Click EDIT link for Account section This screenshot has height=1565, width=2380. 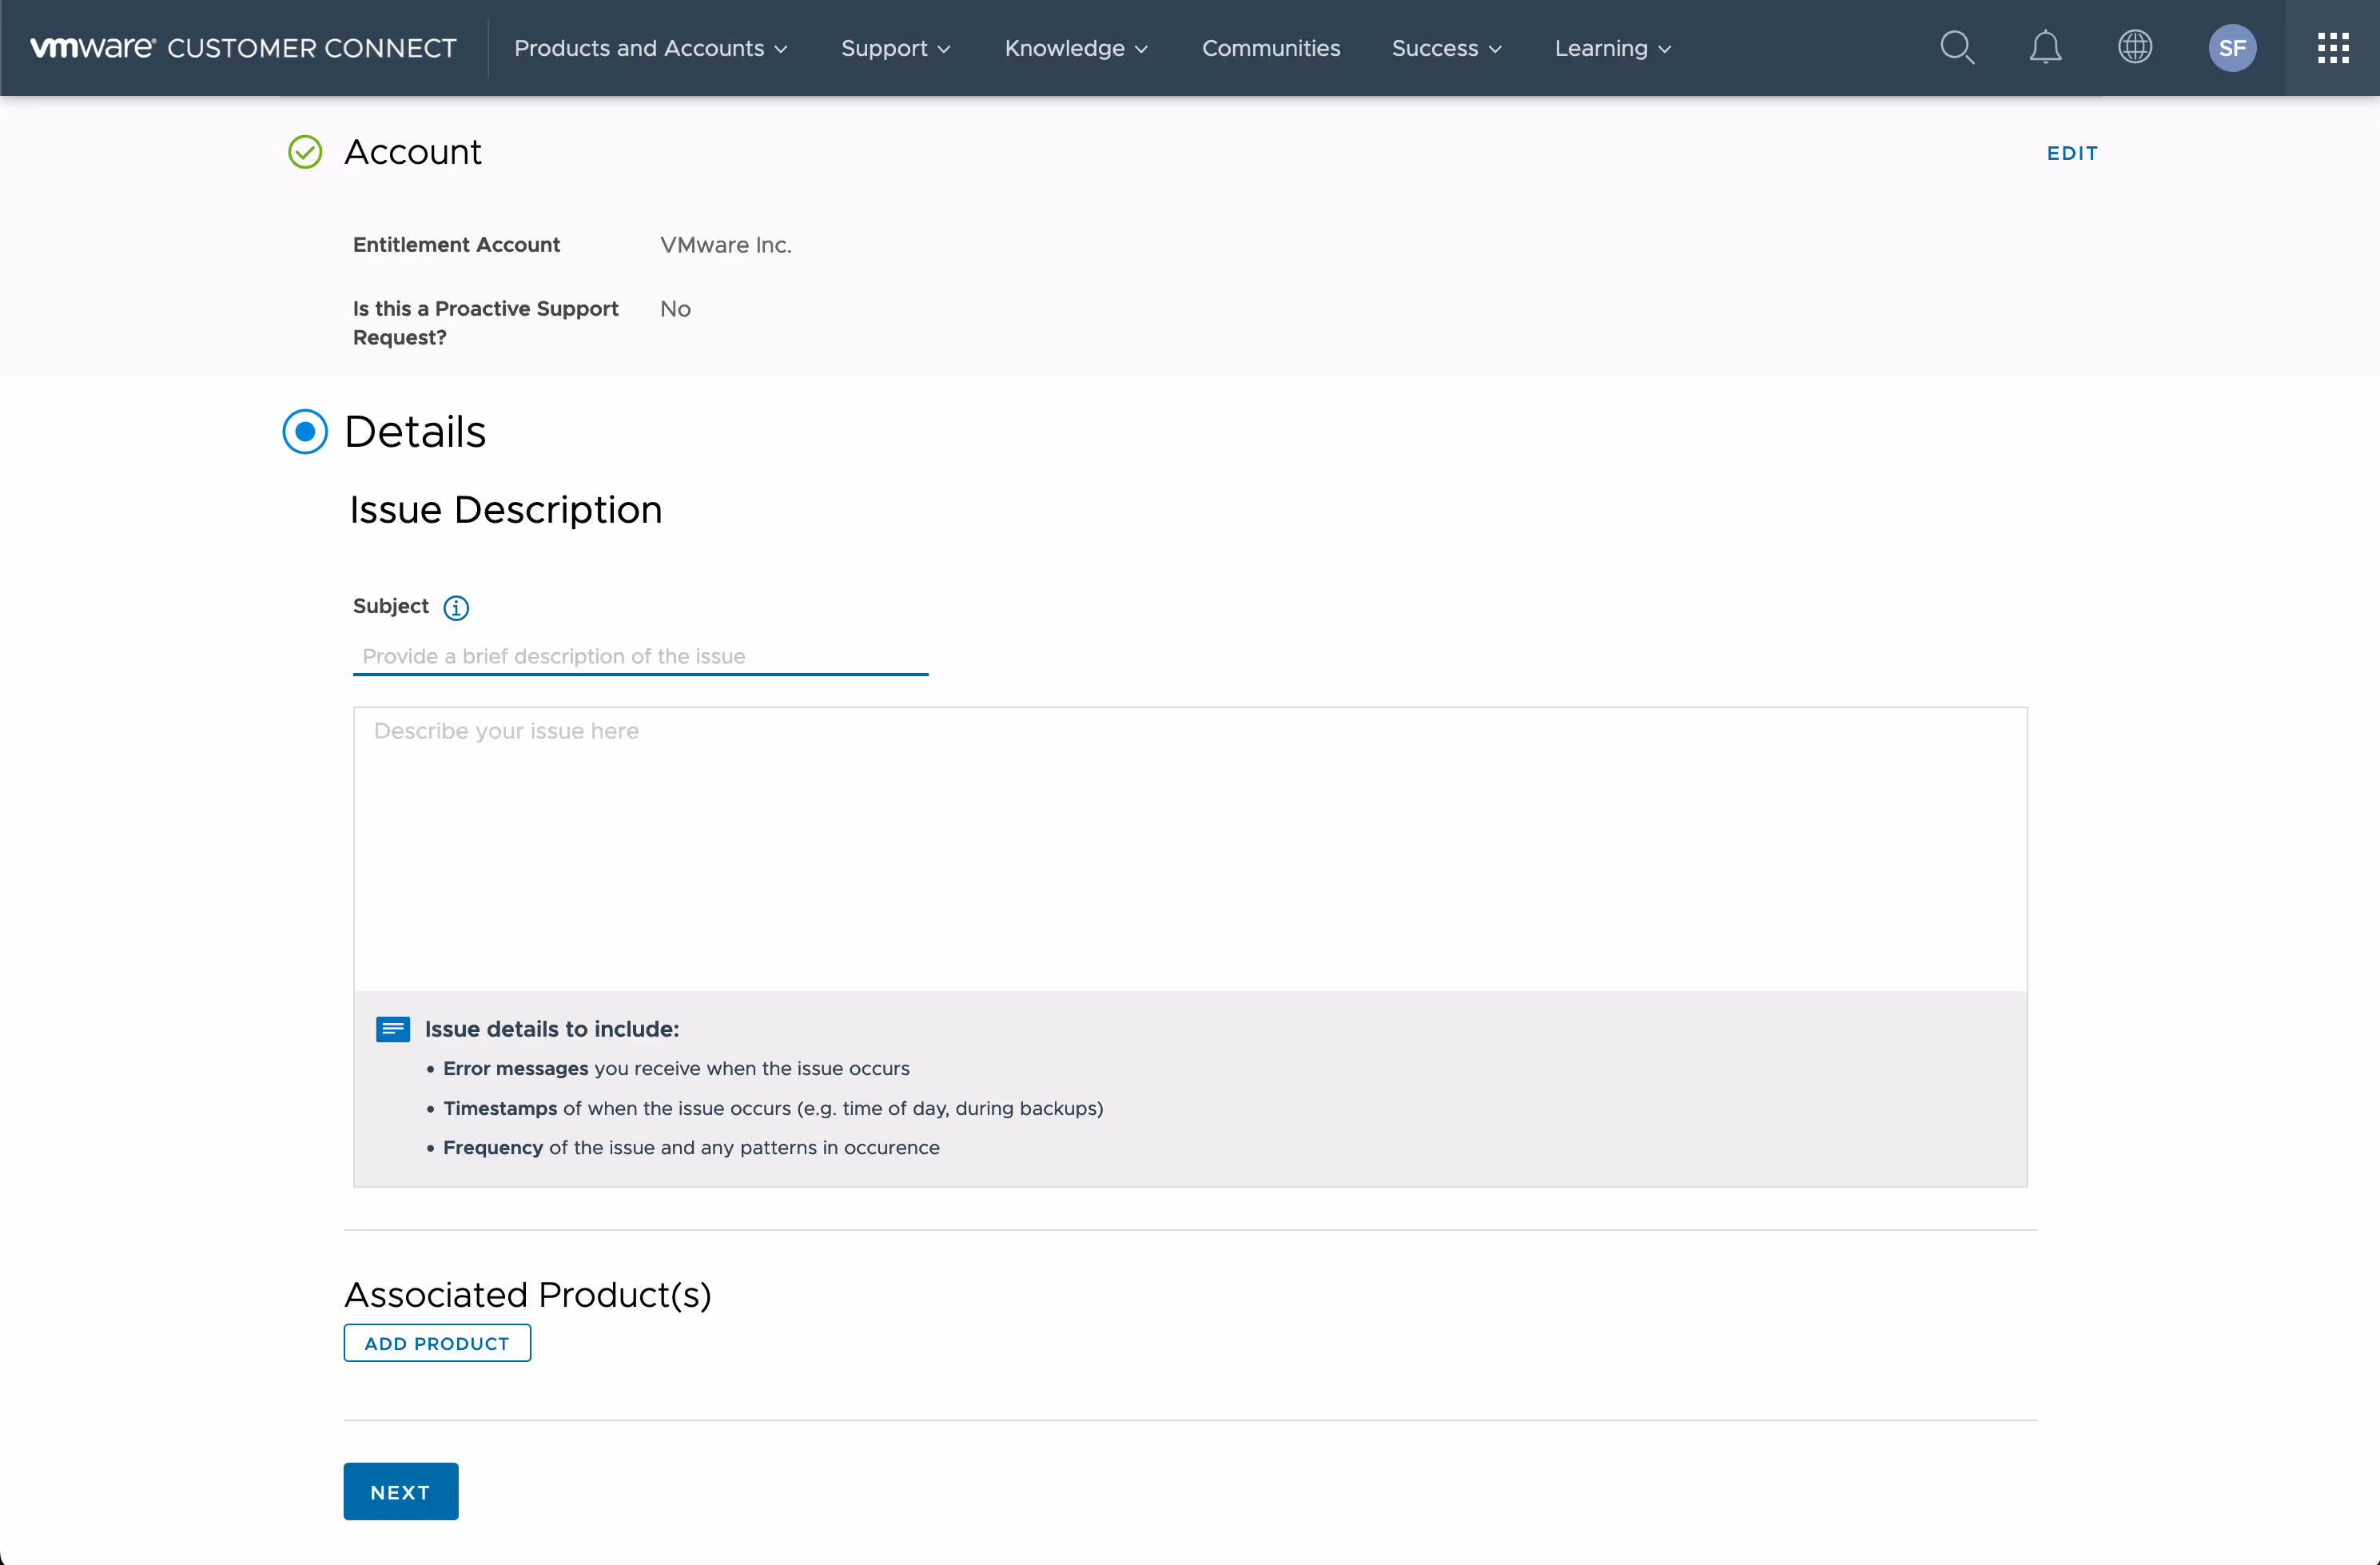click(x=2072, y=153)
